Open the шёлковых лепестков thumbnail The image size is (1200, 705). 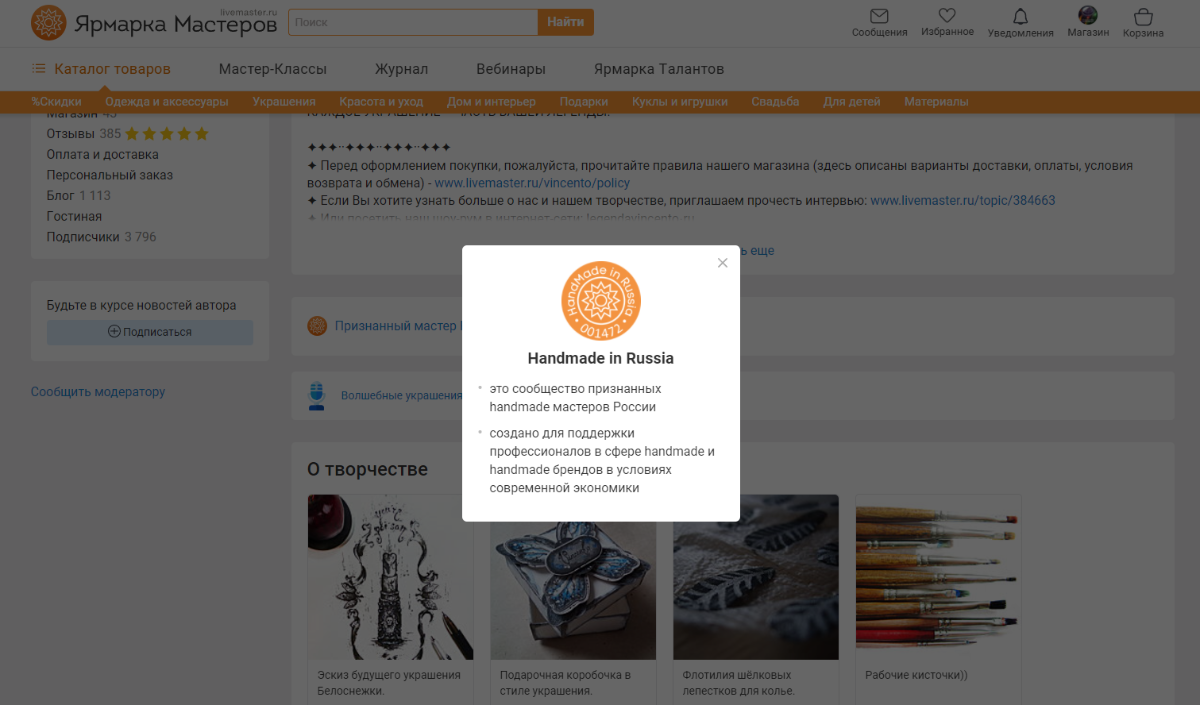coord(756,577)
